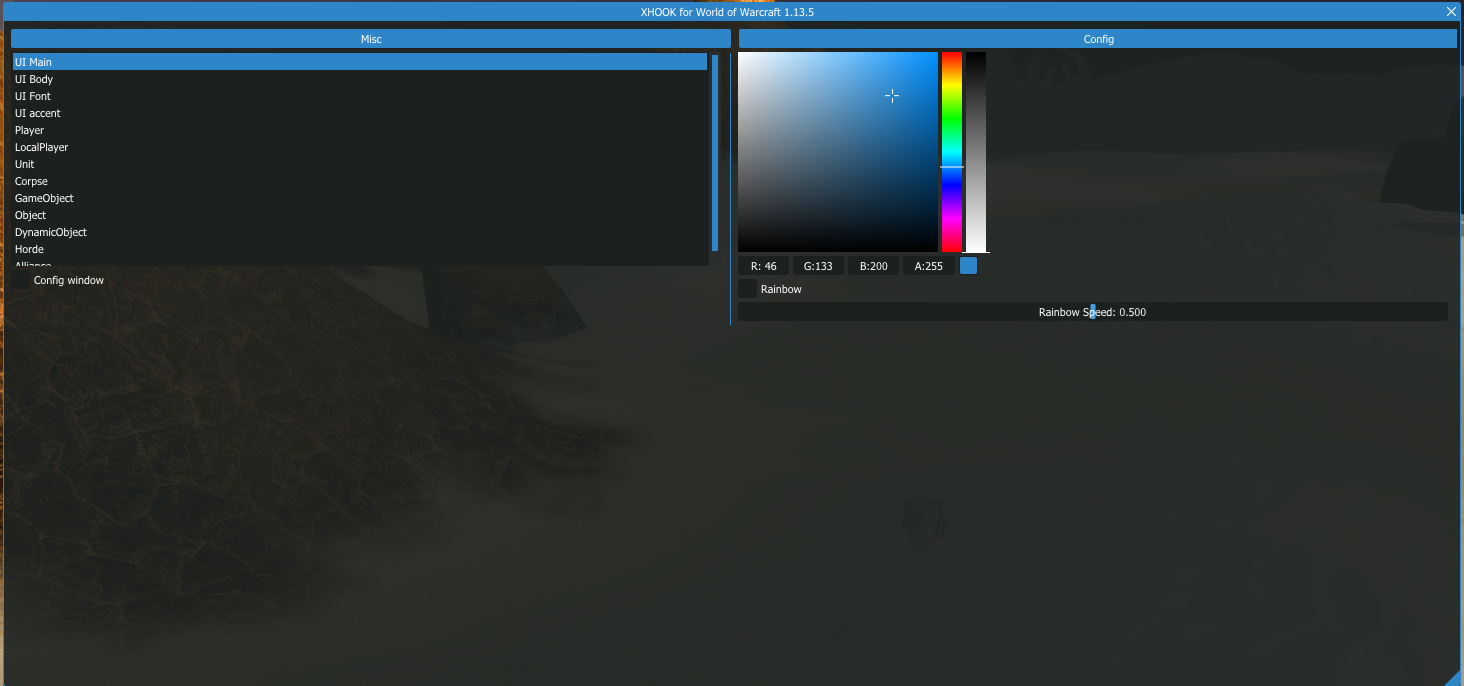
Task: Click the Rainbow Speed slider
Action: click(1093, 312)
